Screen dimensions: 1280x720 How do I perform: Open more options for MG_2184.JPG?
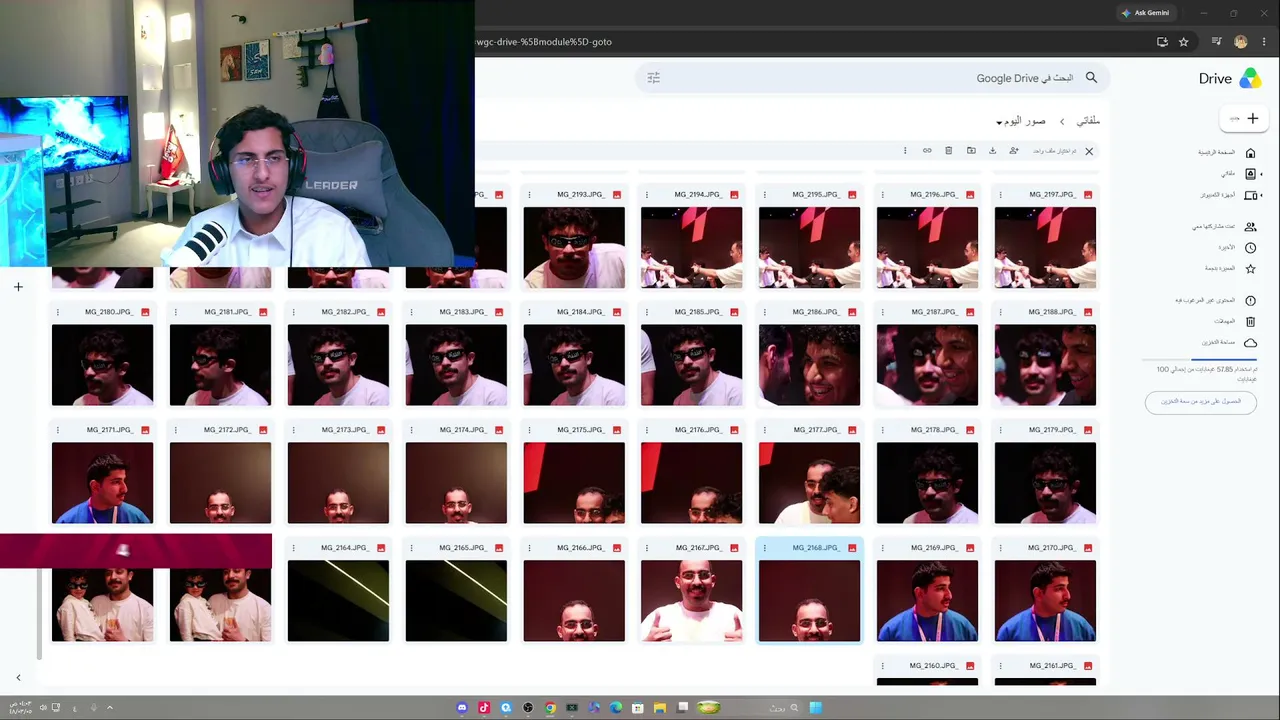point(529,312)
